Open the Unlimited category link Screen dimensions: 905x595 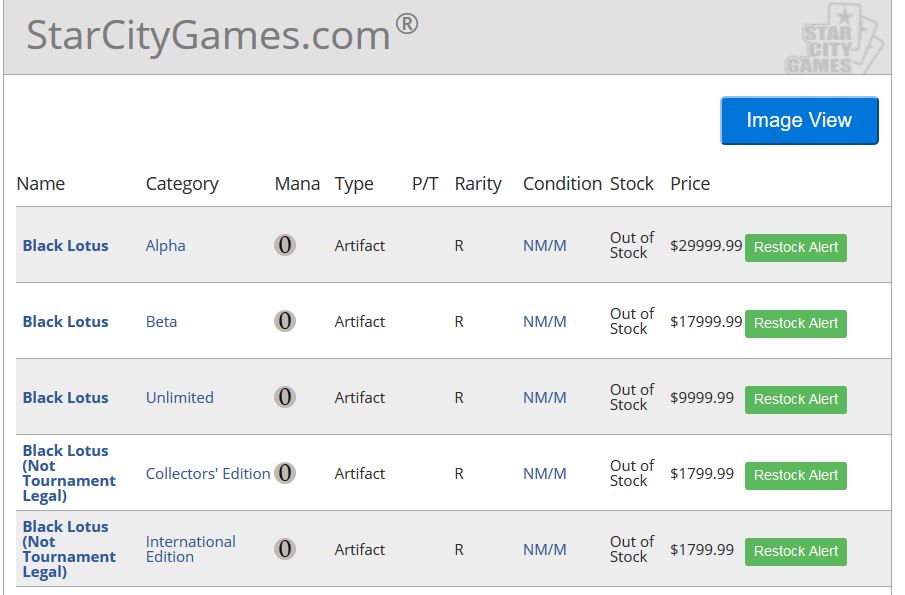[179, 397]
